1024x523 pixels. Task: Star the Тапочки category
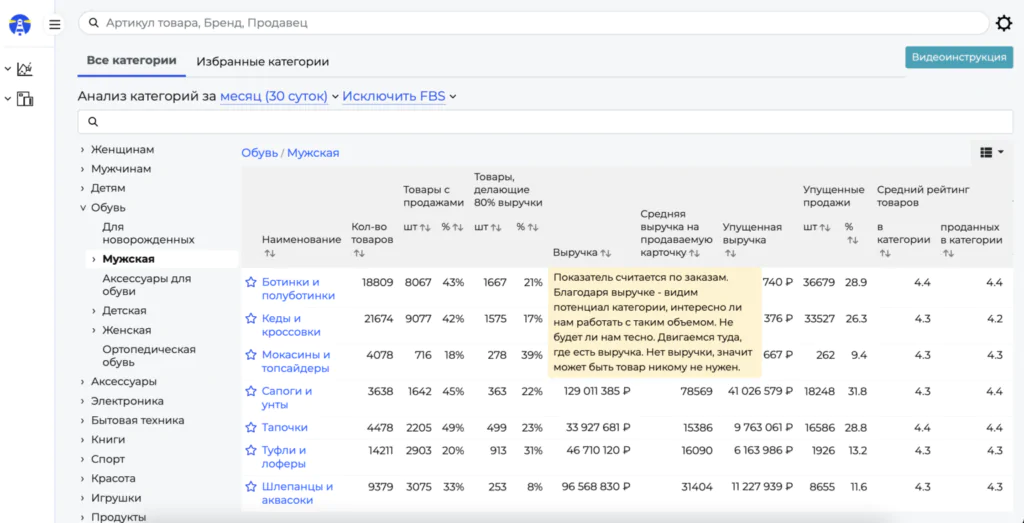pos(251,427)
